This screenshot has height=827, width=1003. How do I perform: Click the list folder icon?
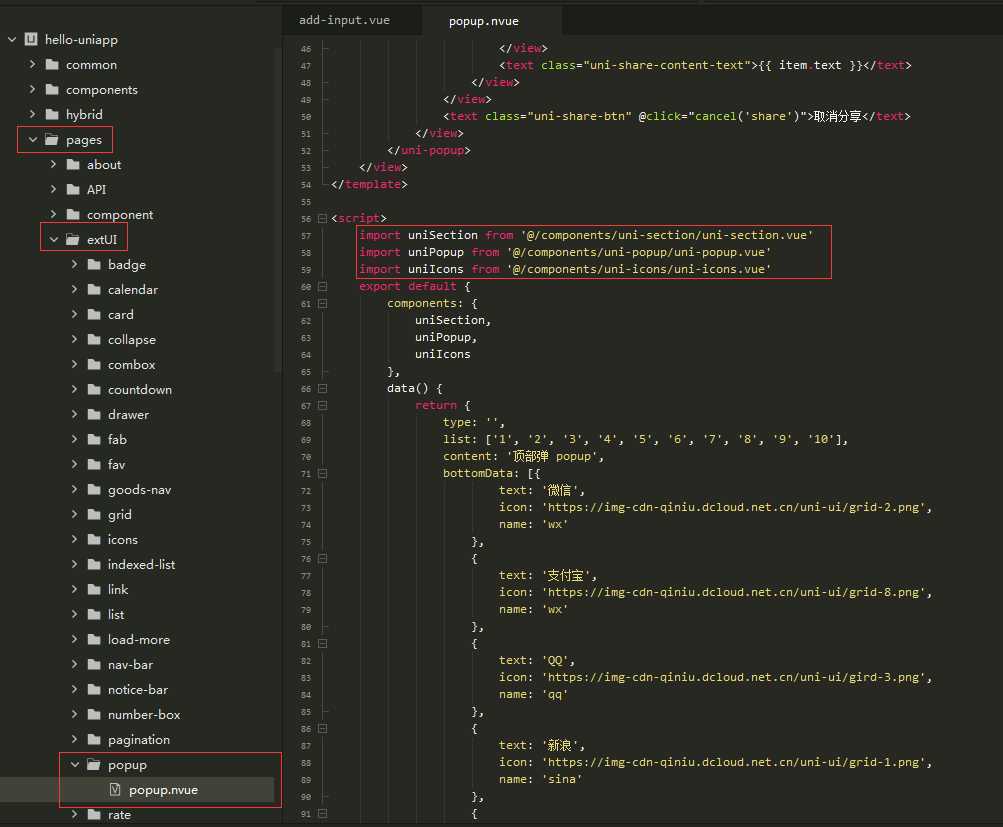pyautogui.click(x=94, y=615)
